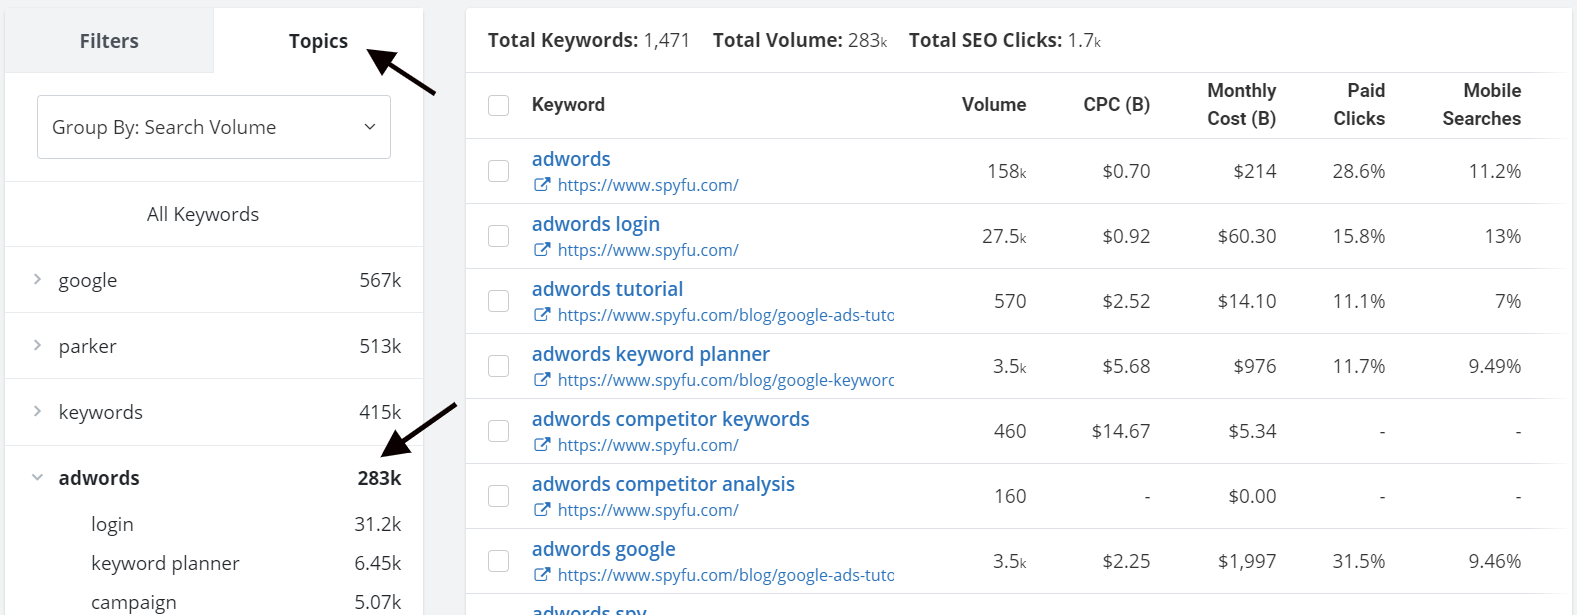The height and width of the screenshot is (615, 1577).
Task: Open the adwords tutorial keyword link
Action: point(607,289)
